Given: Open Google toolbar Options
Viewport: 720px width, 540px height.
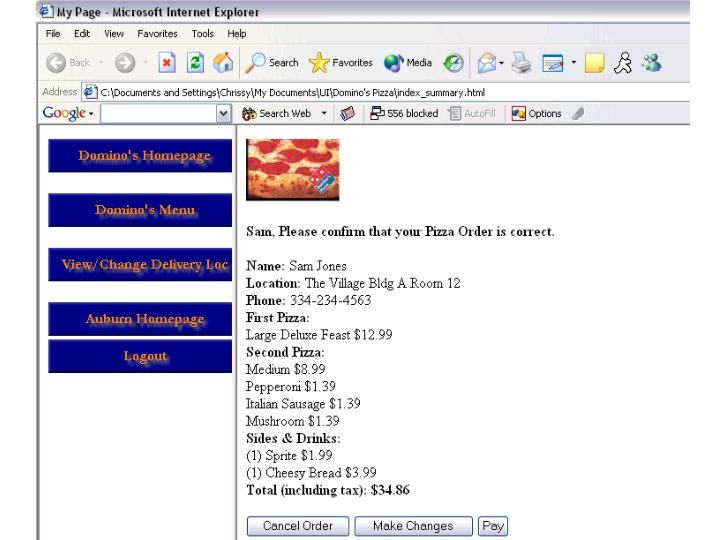Looking at the screenshot, I should click(x=536, y=113).
